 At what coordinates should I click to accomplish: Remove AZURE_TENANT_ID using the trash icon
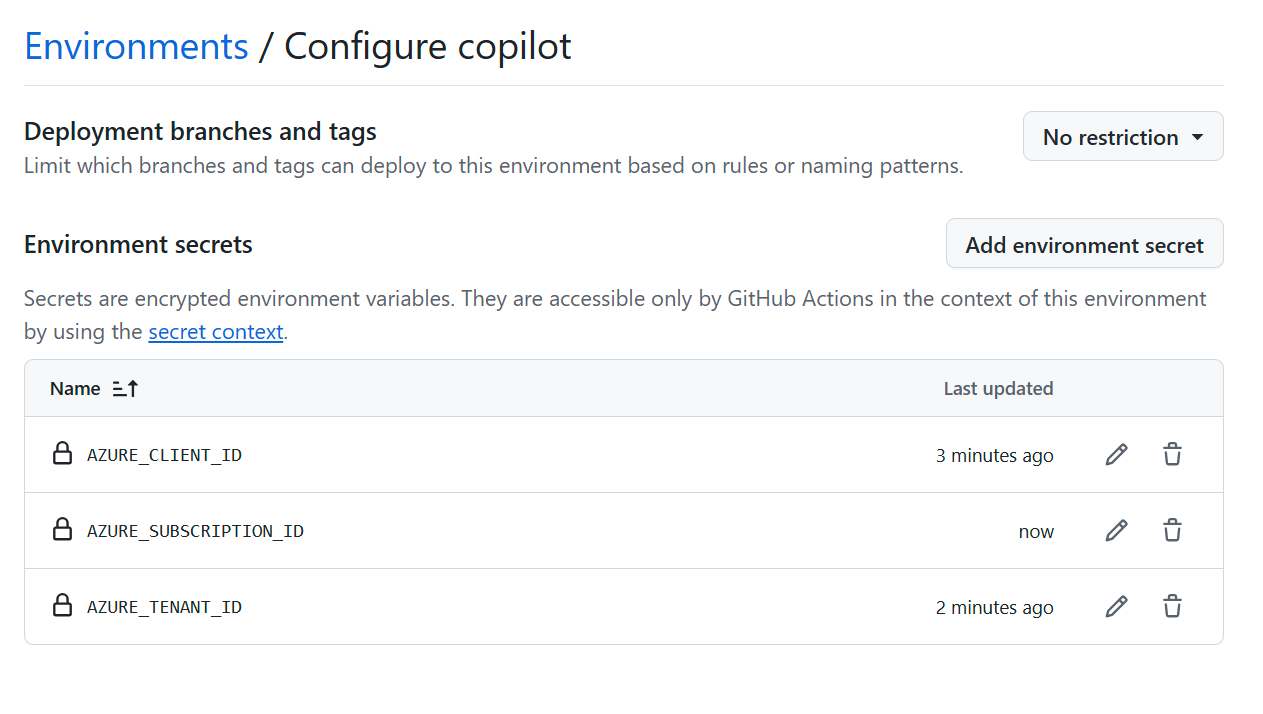pos(1172,606)
